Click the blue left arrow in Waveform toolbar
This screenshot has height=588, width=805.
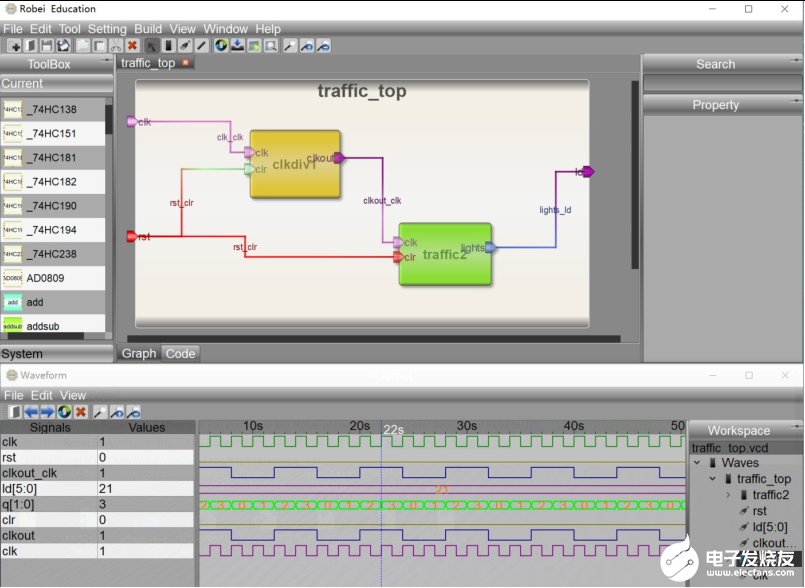point(31,412)
